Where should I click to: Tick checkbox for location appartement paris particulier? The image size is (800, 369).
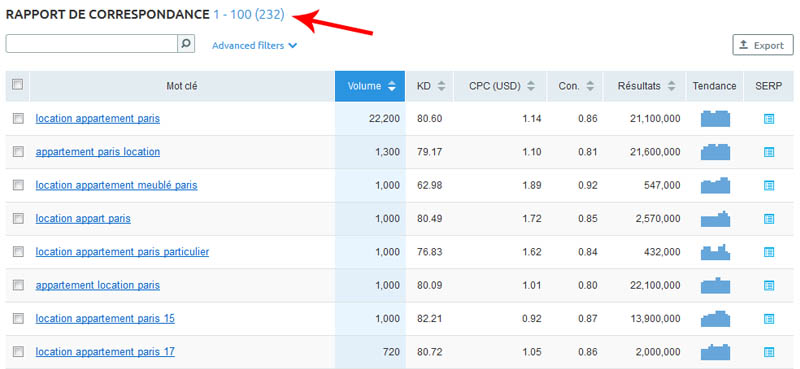18,252
